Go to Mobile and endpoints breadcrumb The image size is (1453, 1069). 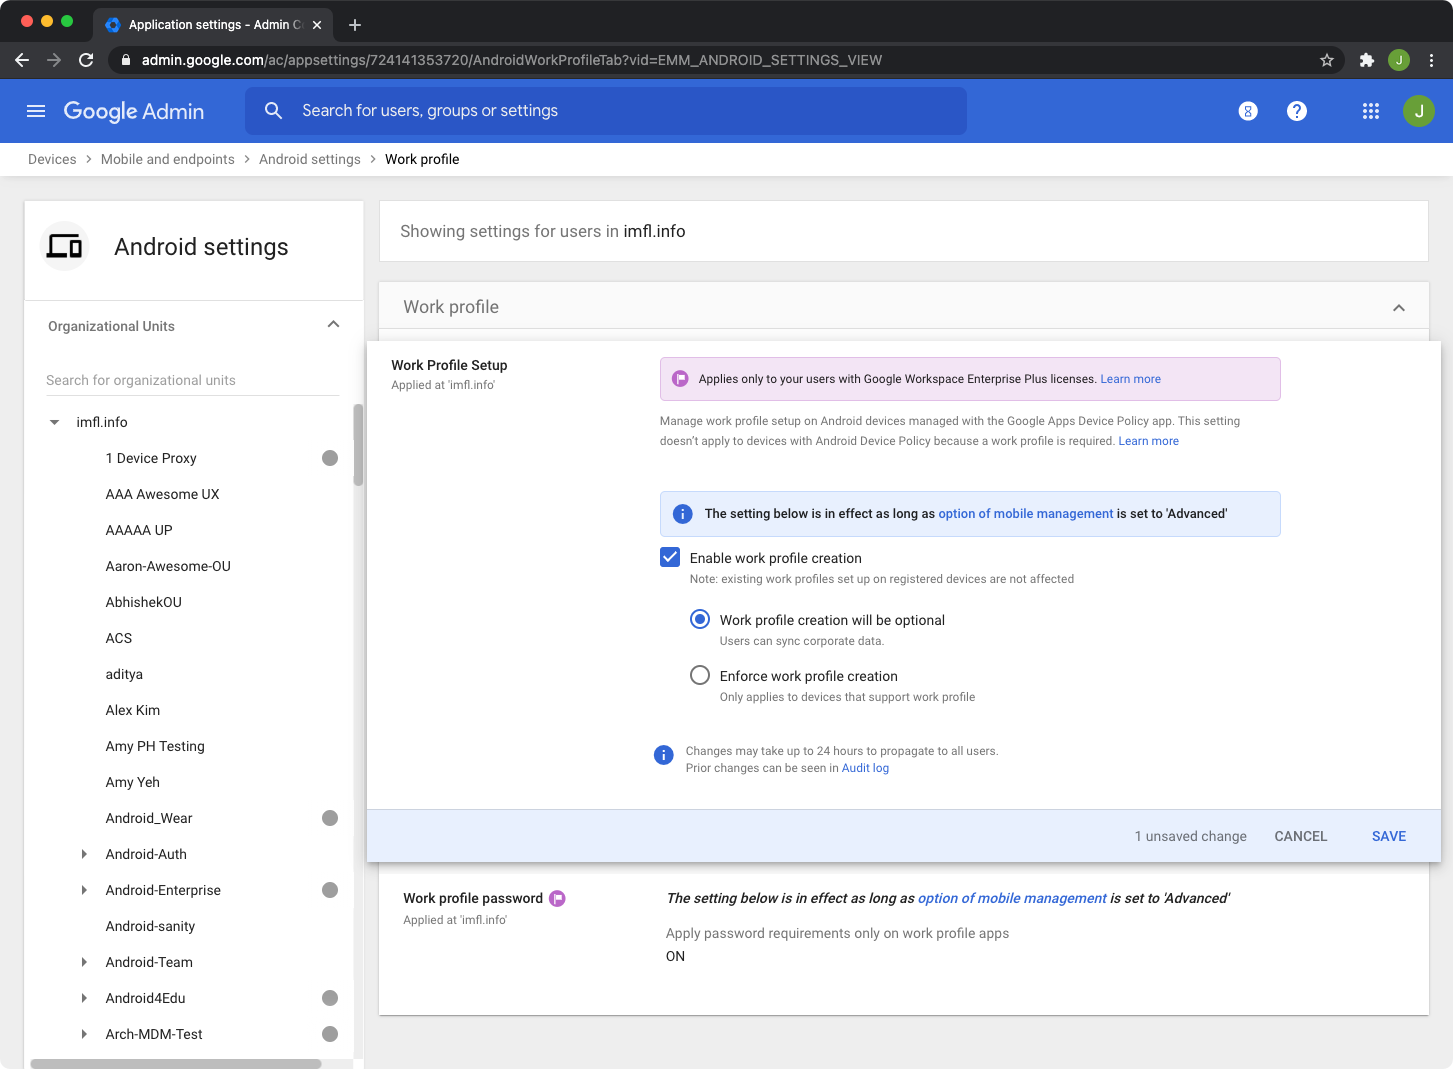click(168, 159)
